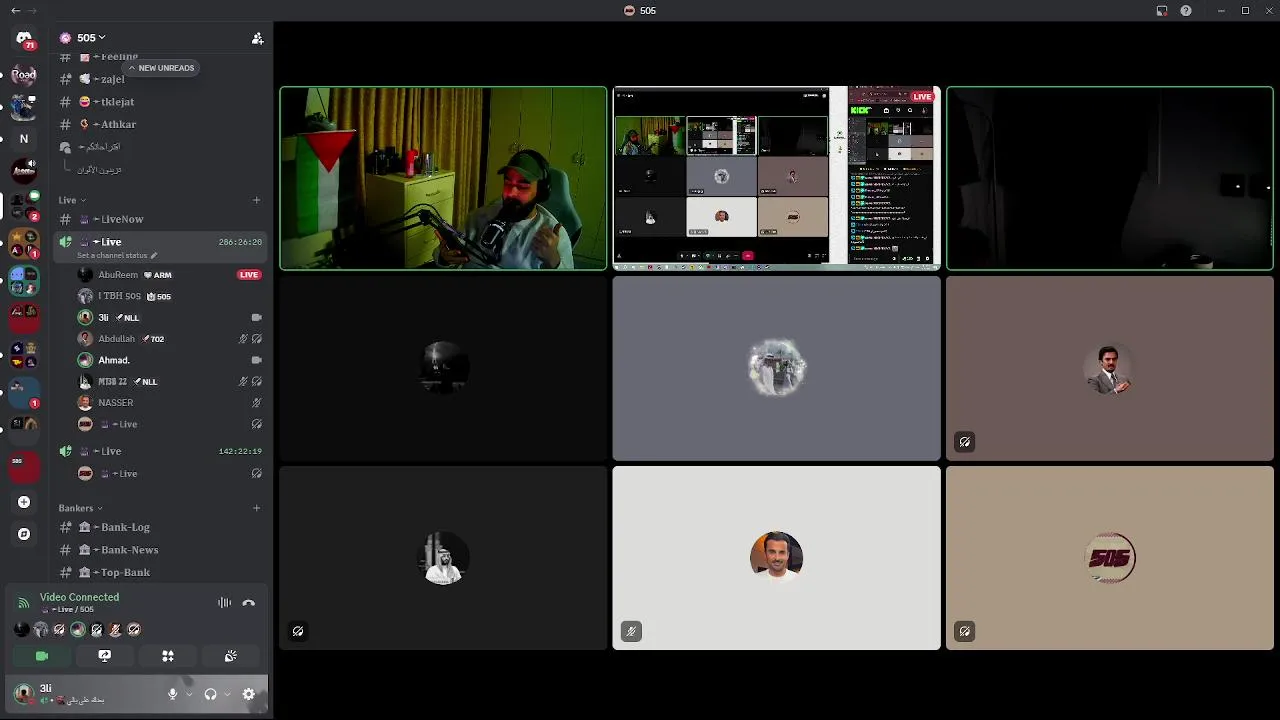This screenshot has width=1280, height=720.
Task: Open the Top-Bank channel
Action: (x=160, y=572)
